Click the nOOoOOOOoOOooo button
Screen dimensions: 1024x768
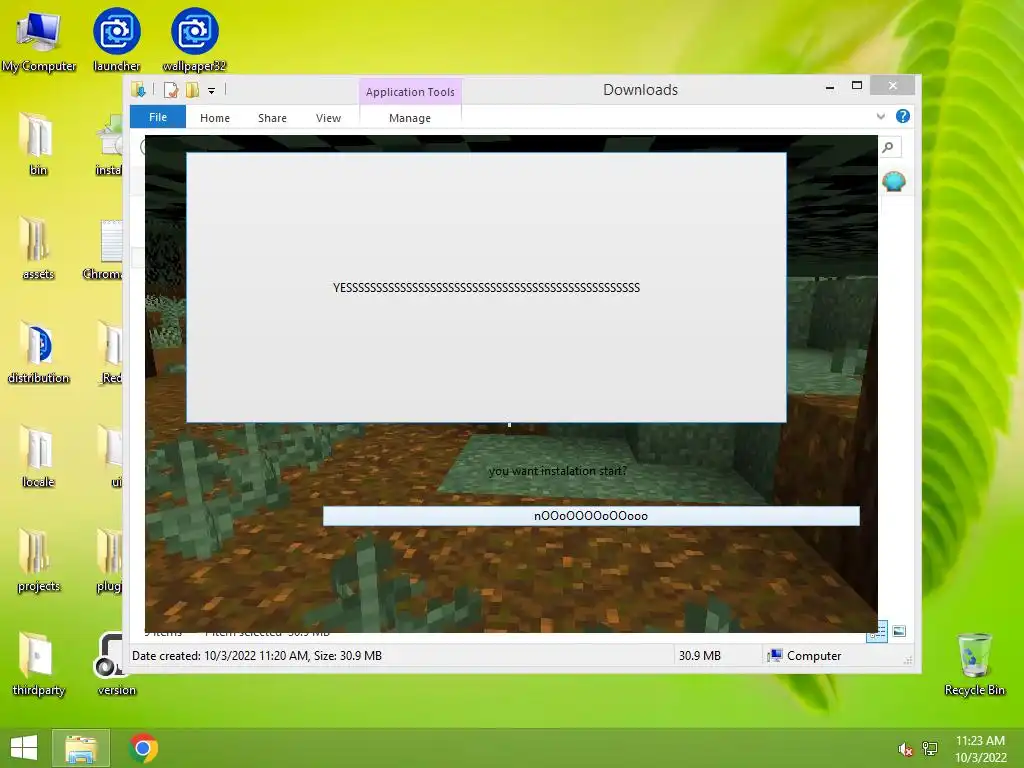(x=591, y=516)
